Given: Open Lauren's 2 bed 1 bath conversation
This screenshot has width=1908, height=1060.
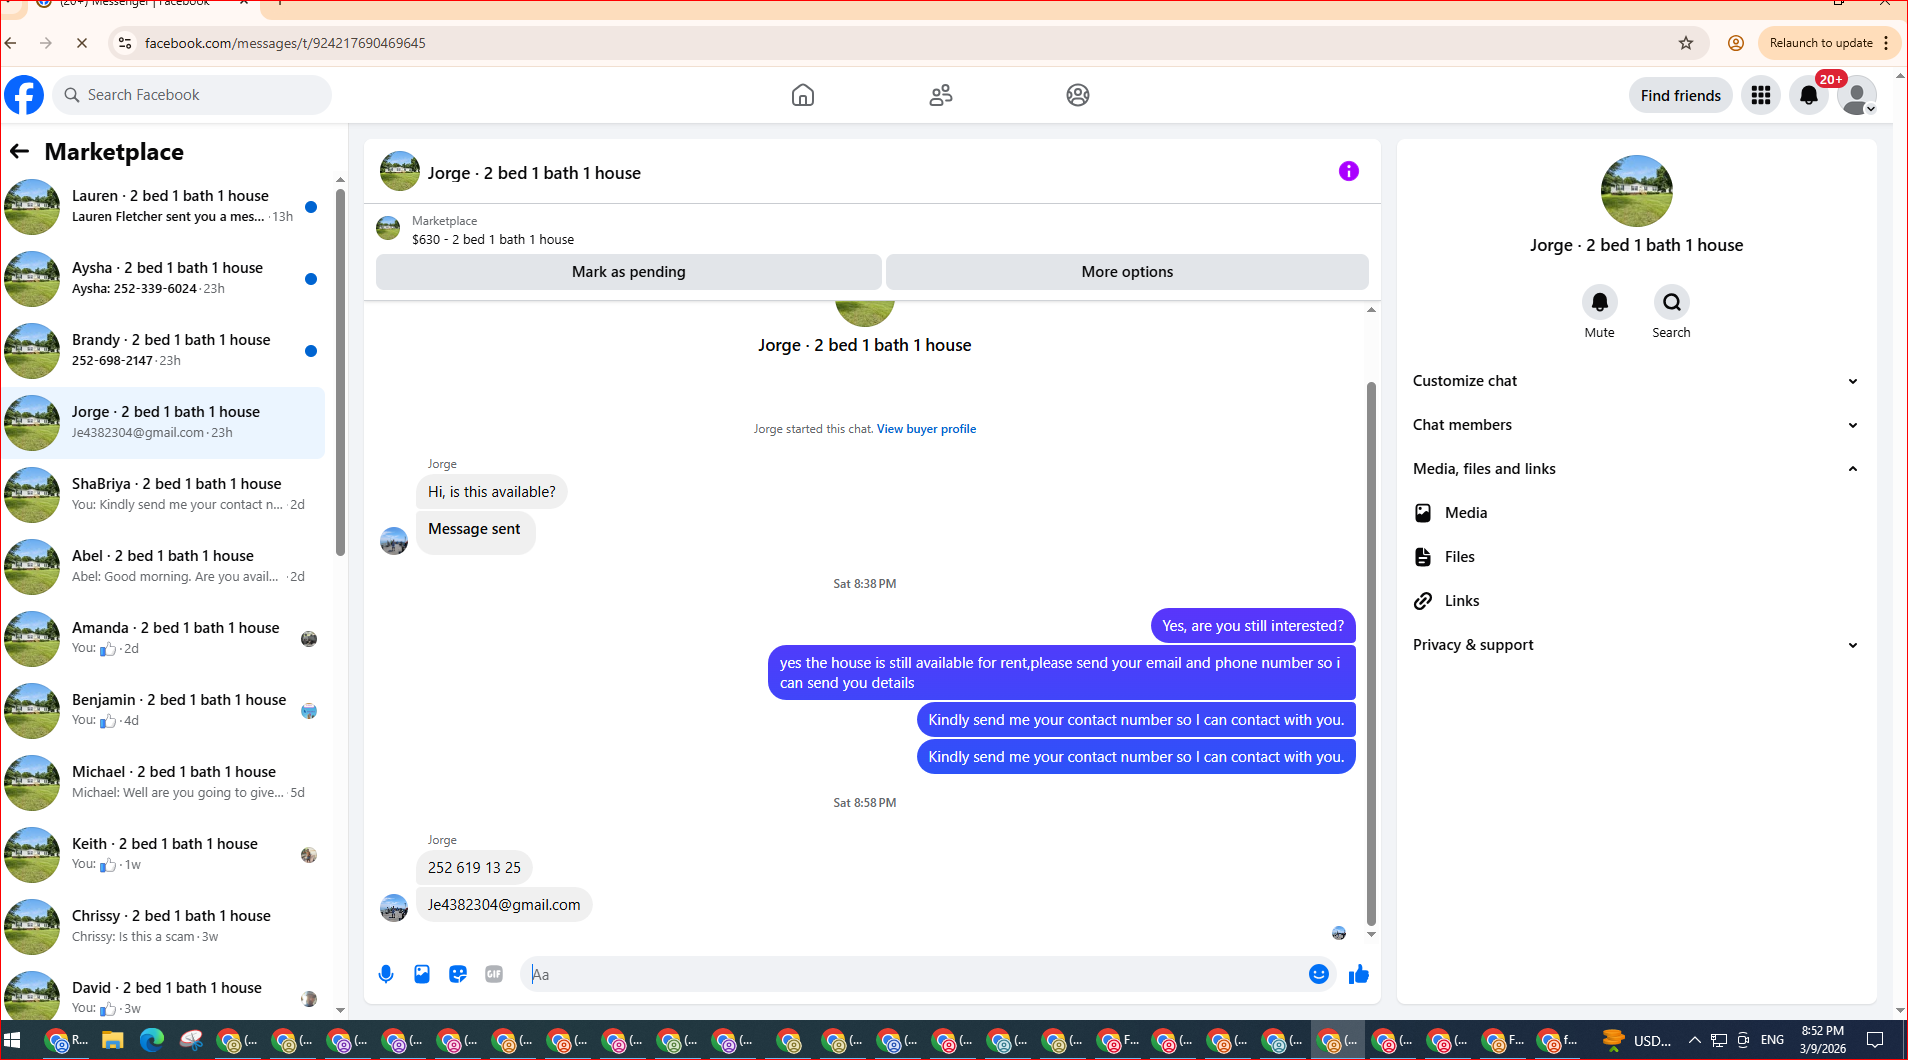Looking at the screenshot, I should [x=164, y=207].
